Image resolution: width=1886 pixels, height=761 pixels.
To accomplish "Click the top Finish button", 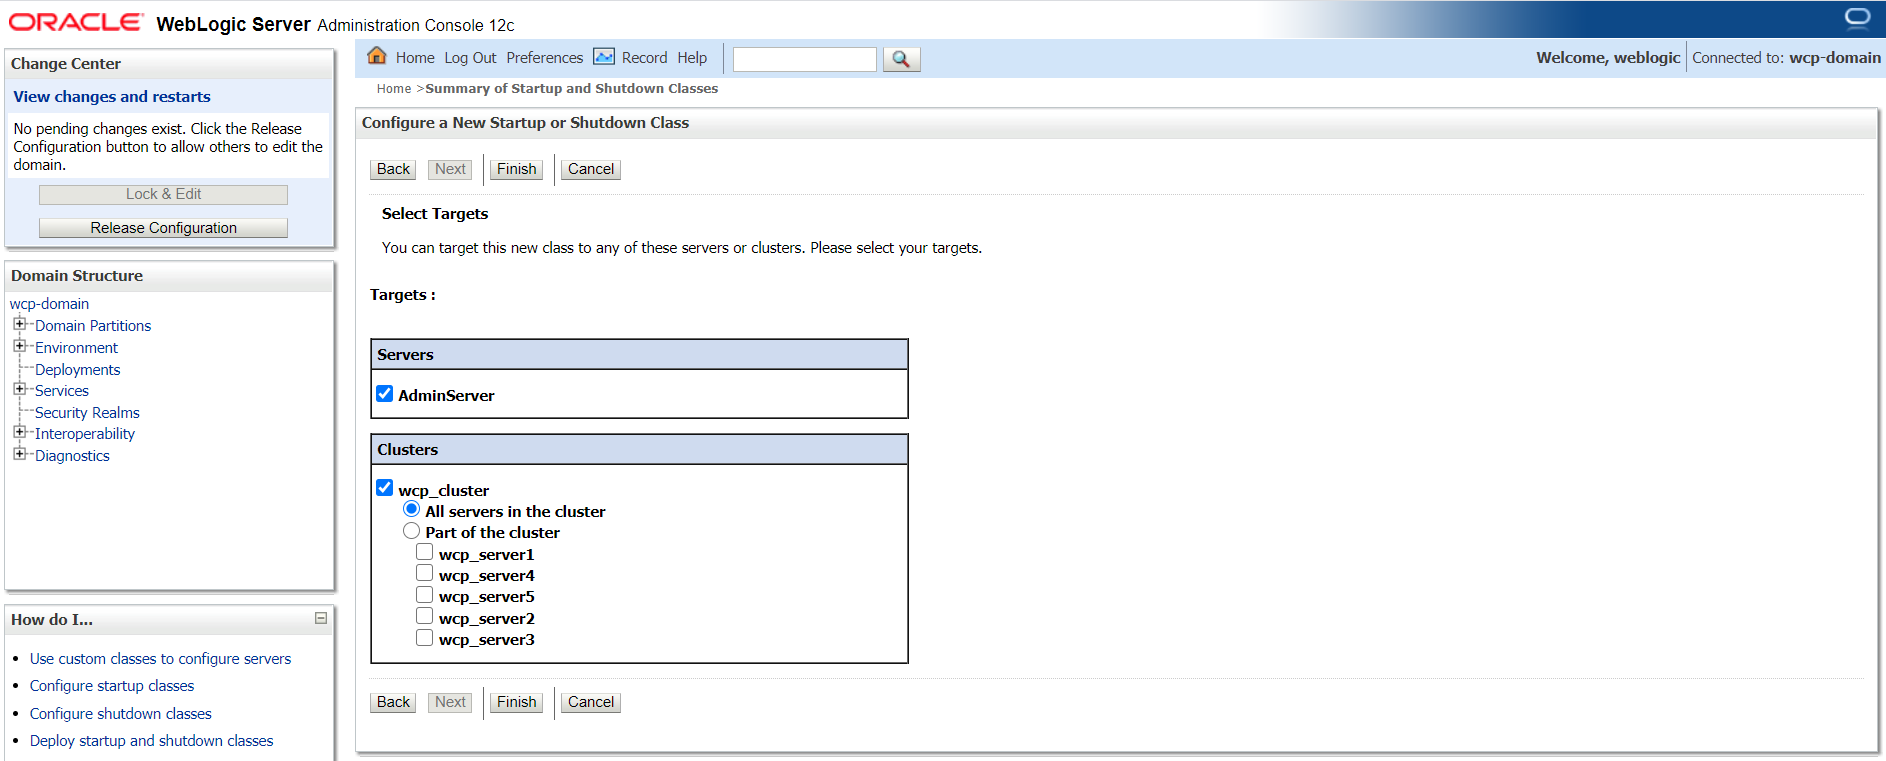I will [x=517, y=169].
